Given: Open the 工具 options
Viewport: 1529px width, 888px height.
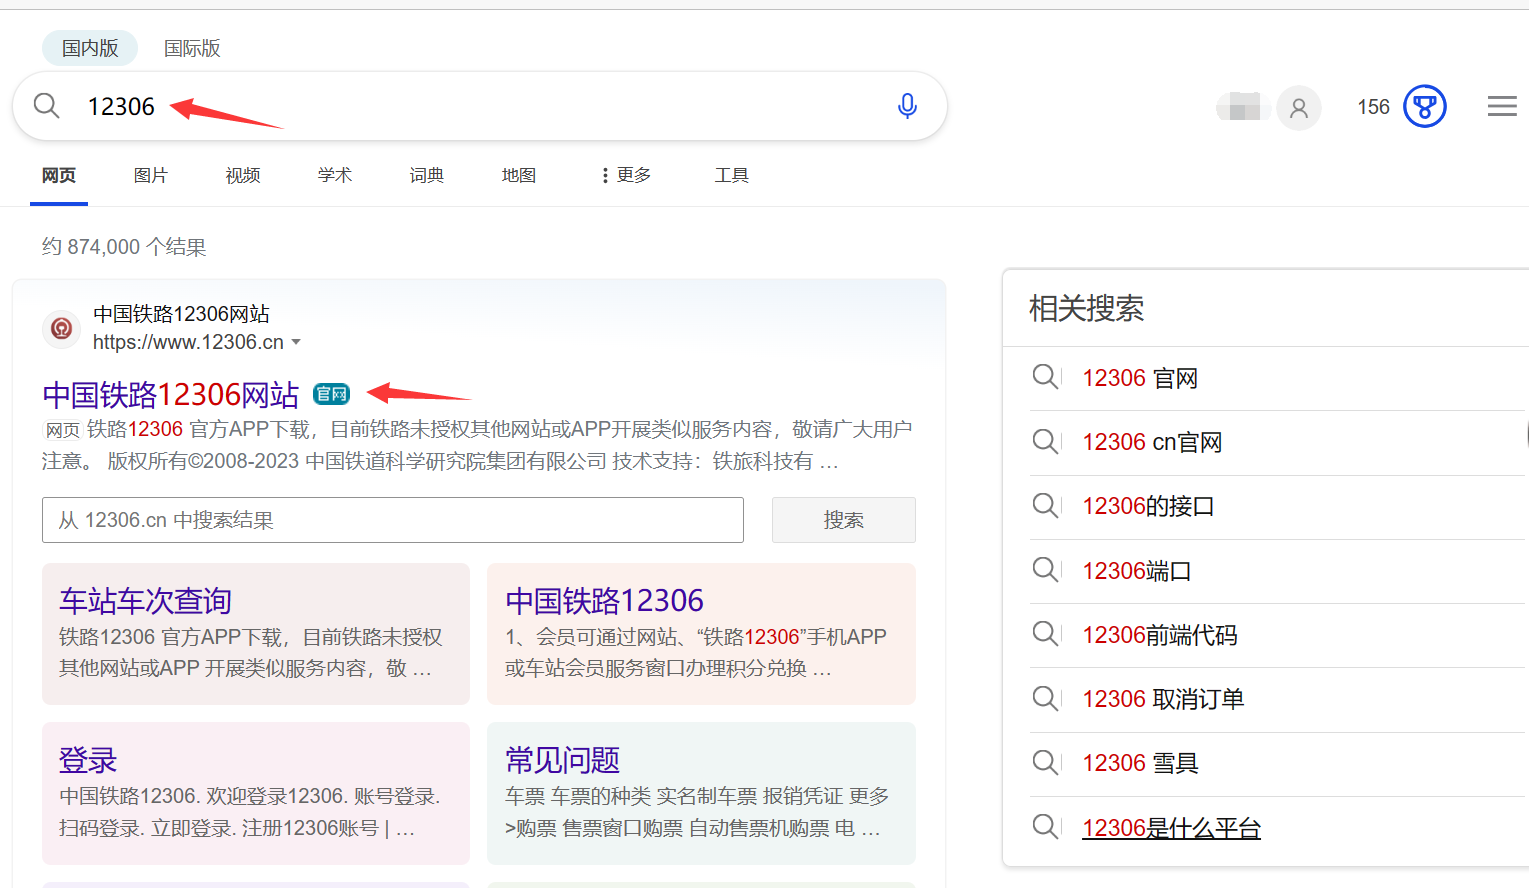Looking at the screenshot, I should coord(731,174).
